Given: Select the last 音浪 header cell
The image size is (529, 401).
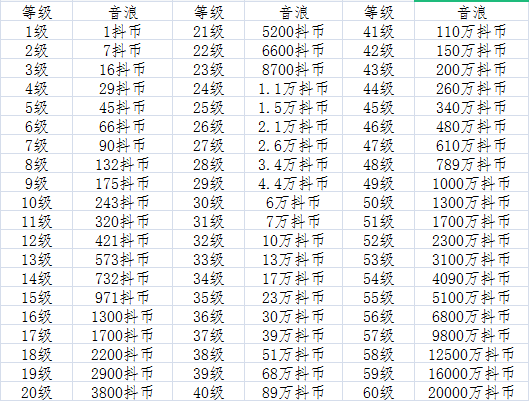Looking at the screenshot, I should pos(471,12).
